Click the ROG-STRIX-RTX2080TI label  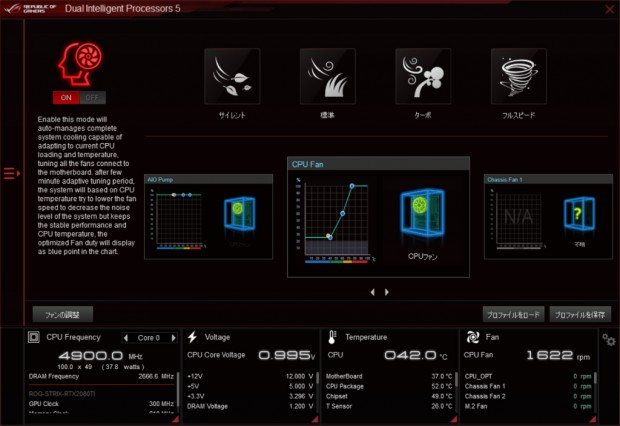pyautogui.click(x=62, y=394)
